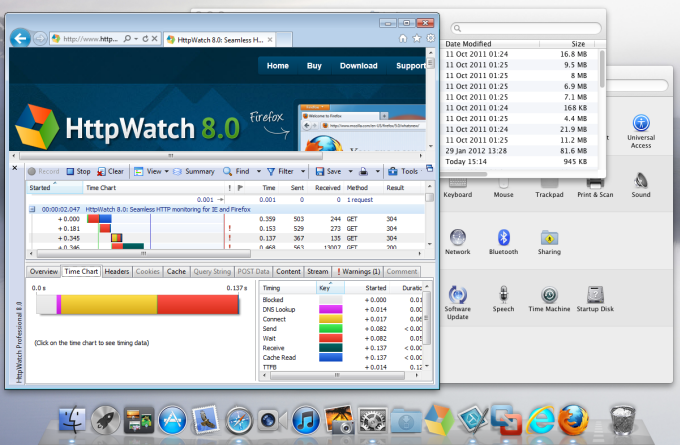Open the Summary panel

(x=194, y=171)
